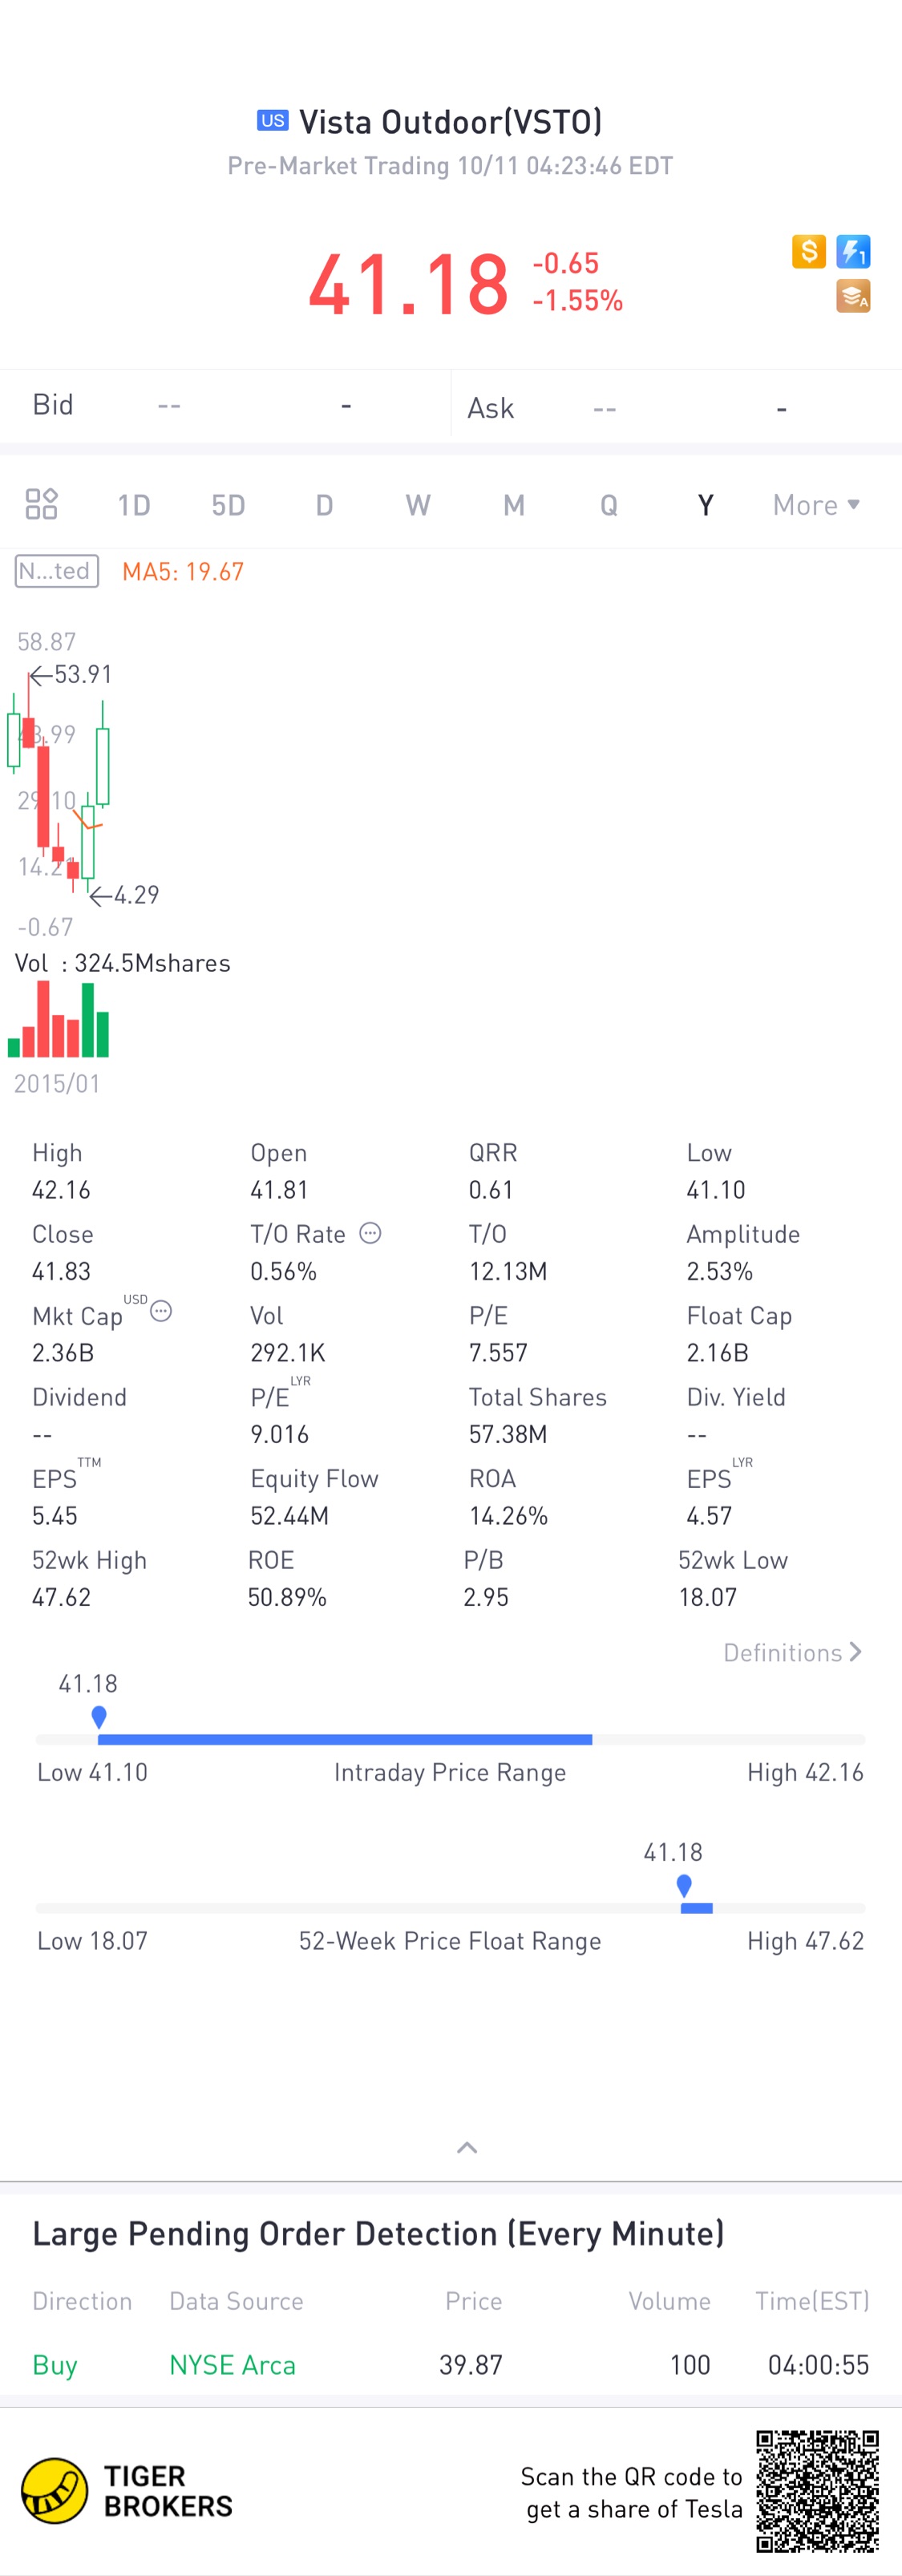This screenshot has height=2576, width=902.
Task: Tap the info icon beside T/O Rate
Action: 370,1233
